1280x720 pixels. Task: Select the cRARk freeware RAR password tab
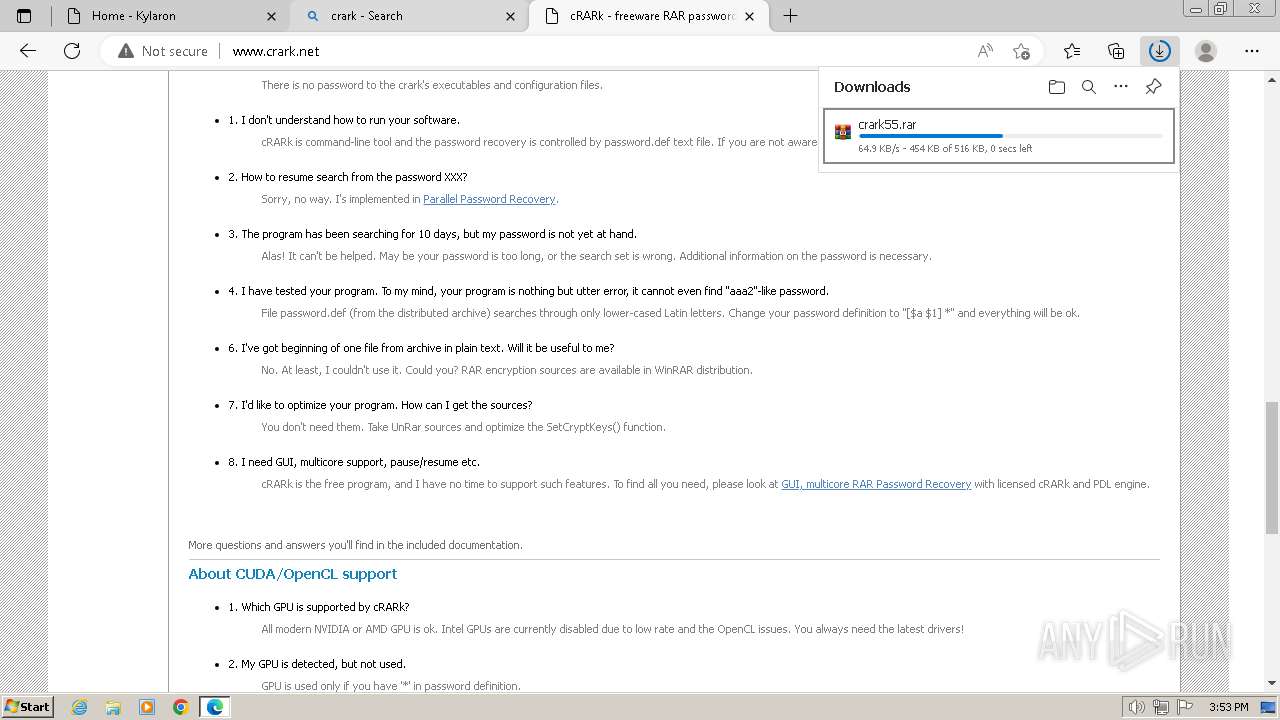pos(648,16)
